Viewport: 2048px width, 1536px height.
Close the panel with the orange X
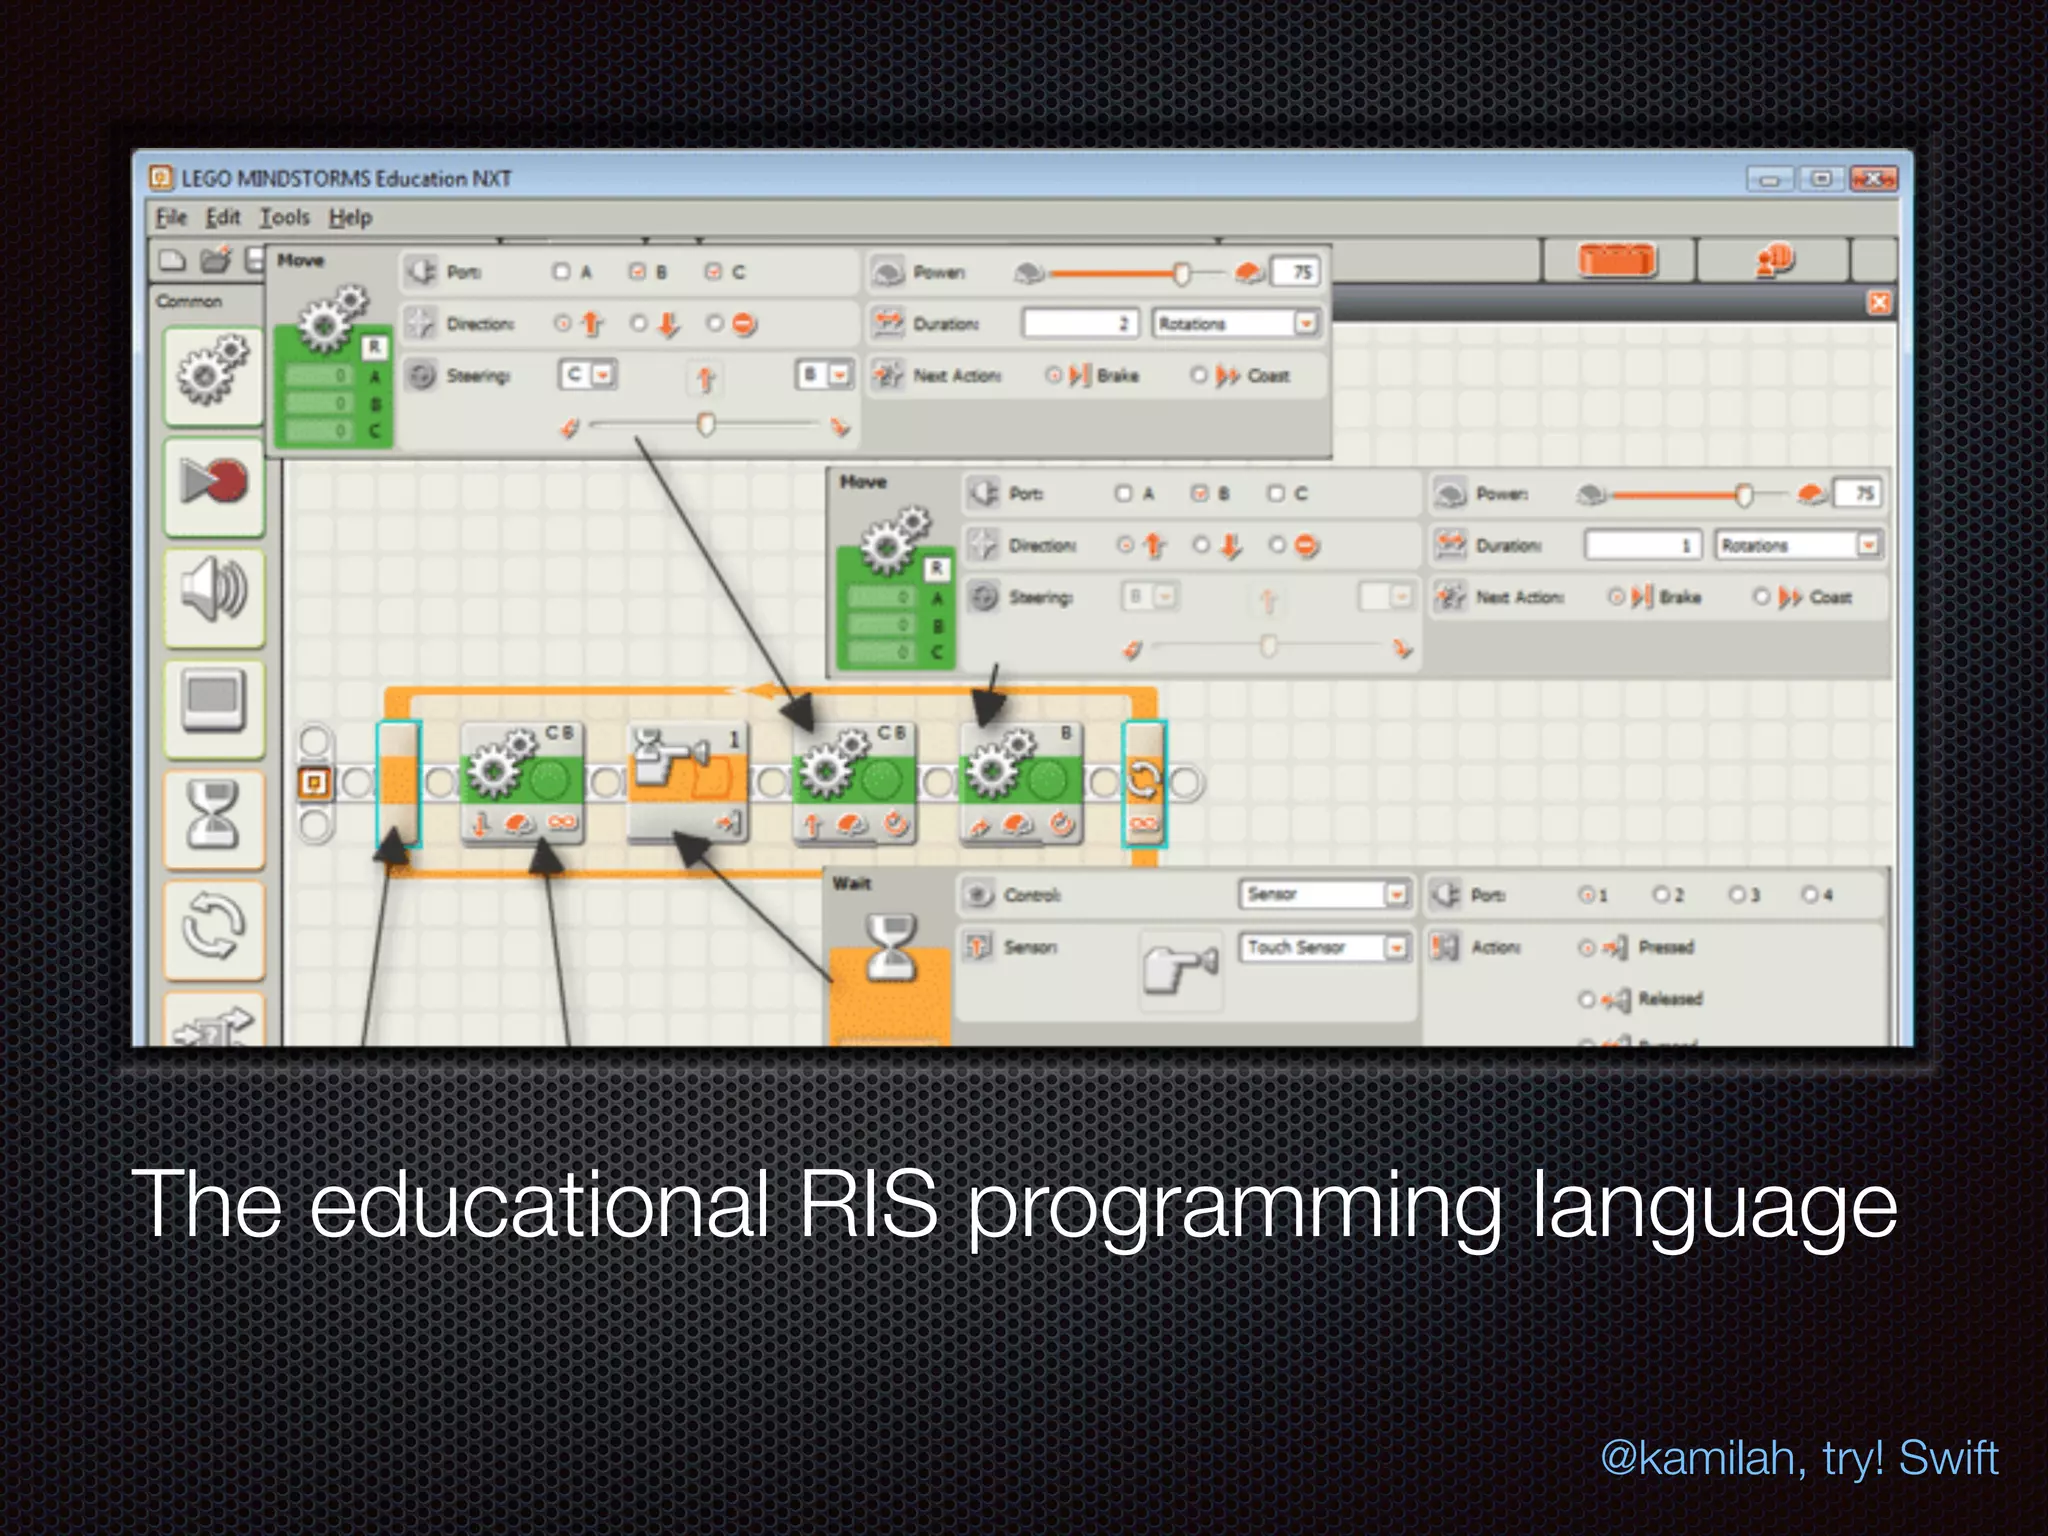1880,302
